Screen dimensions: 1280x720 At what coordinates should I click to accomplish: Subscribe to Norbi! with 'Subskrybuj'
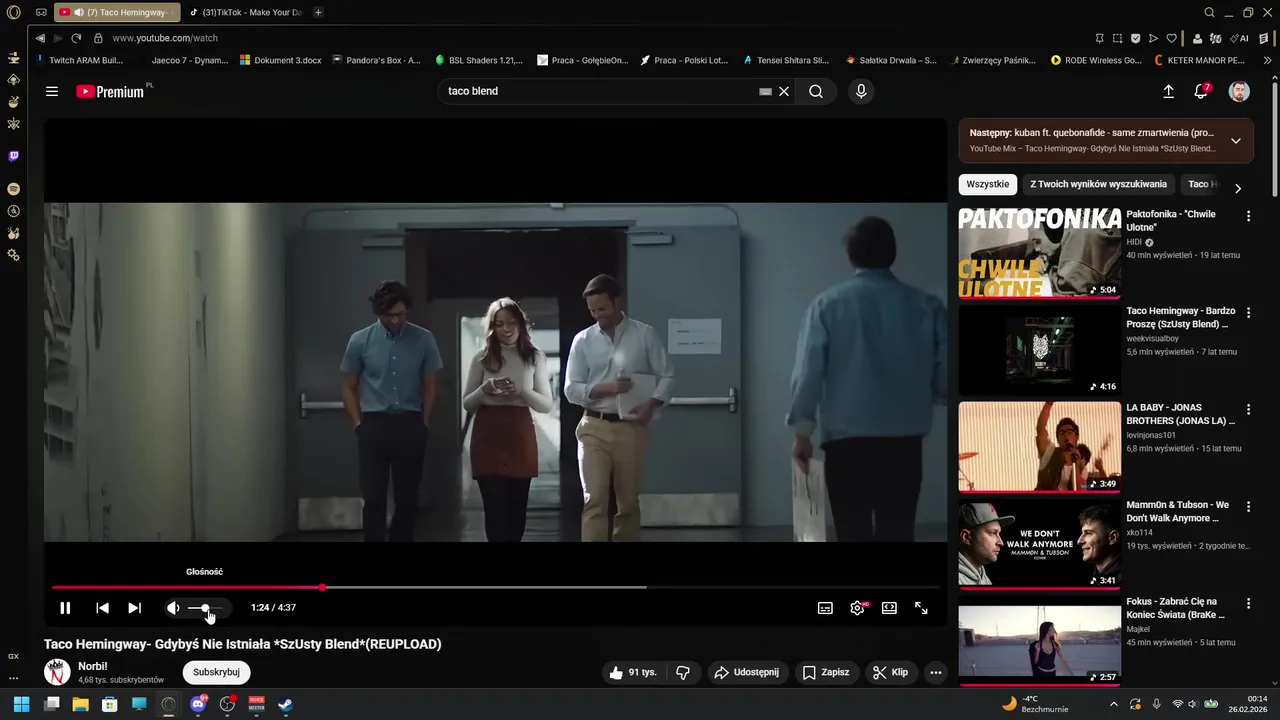(216, 672)
